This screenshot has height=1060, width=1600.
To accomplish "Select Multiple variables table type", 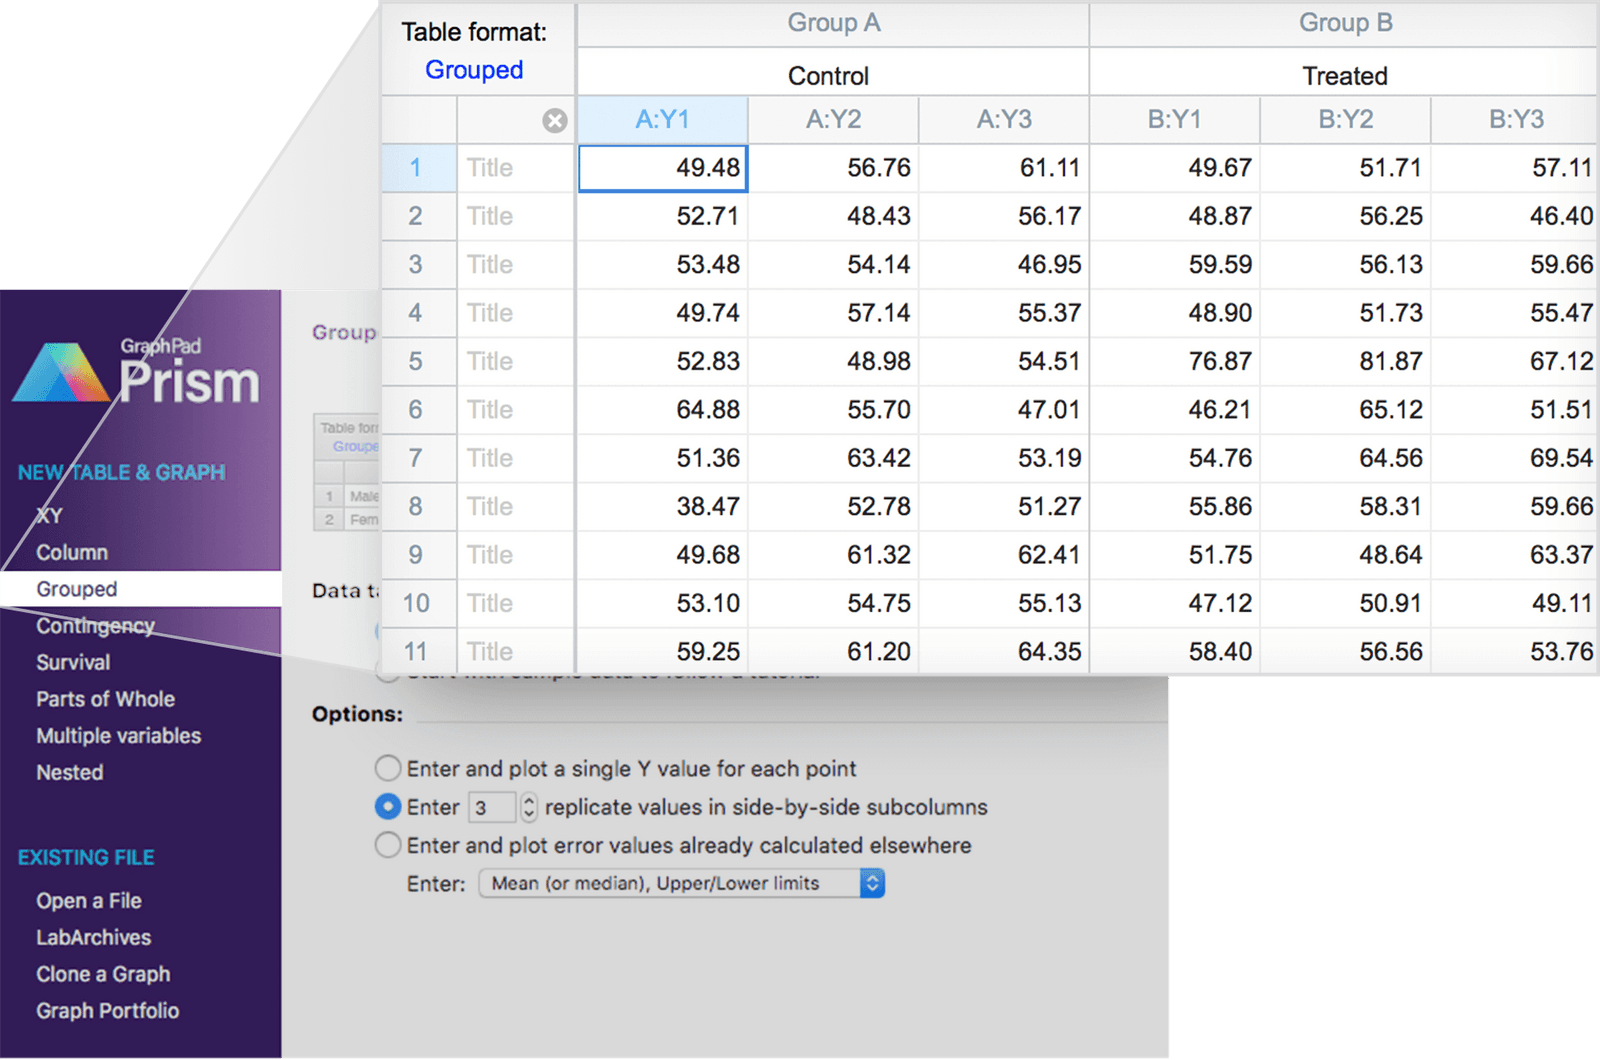I will pos(117,736).
